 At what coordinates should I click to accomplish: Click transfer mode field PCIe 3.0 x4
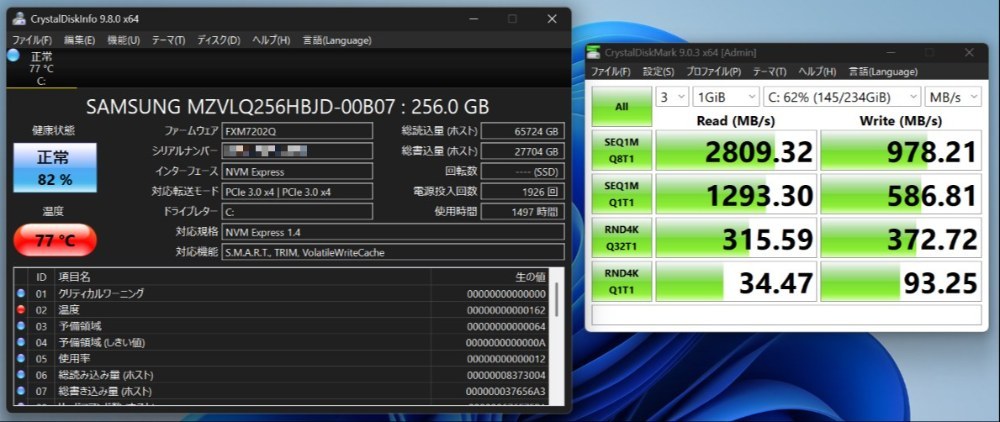click(297, 191)
